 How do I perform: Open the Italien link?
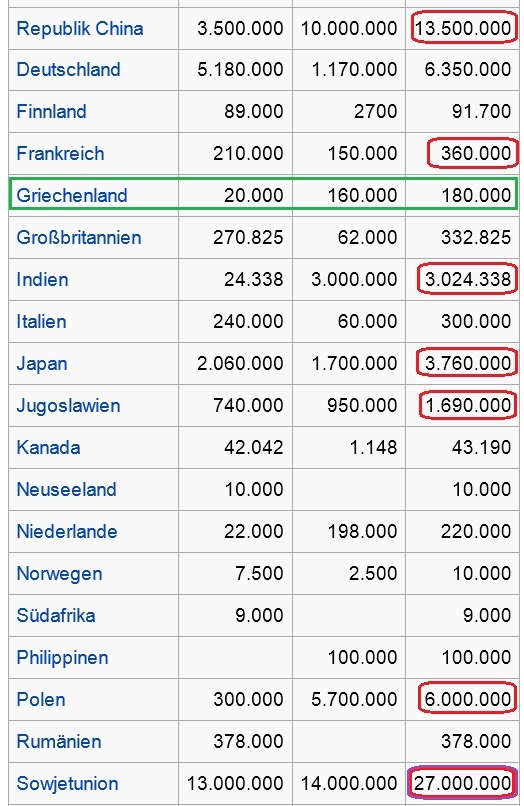(x=41, y=322)
